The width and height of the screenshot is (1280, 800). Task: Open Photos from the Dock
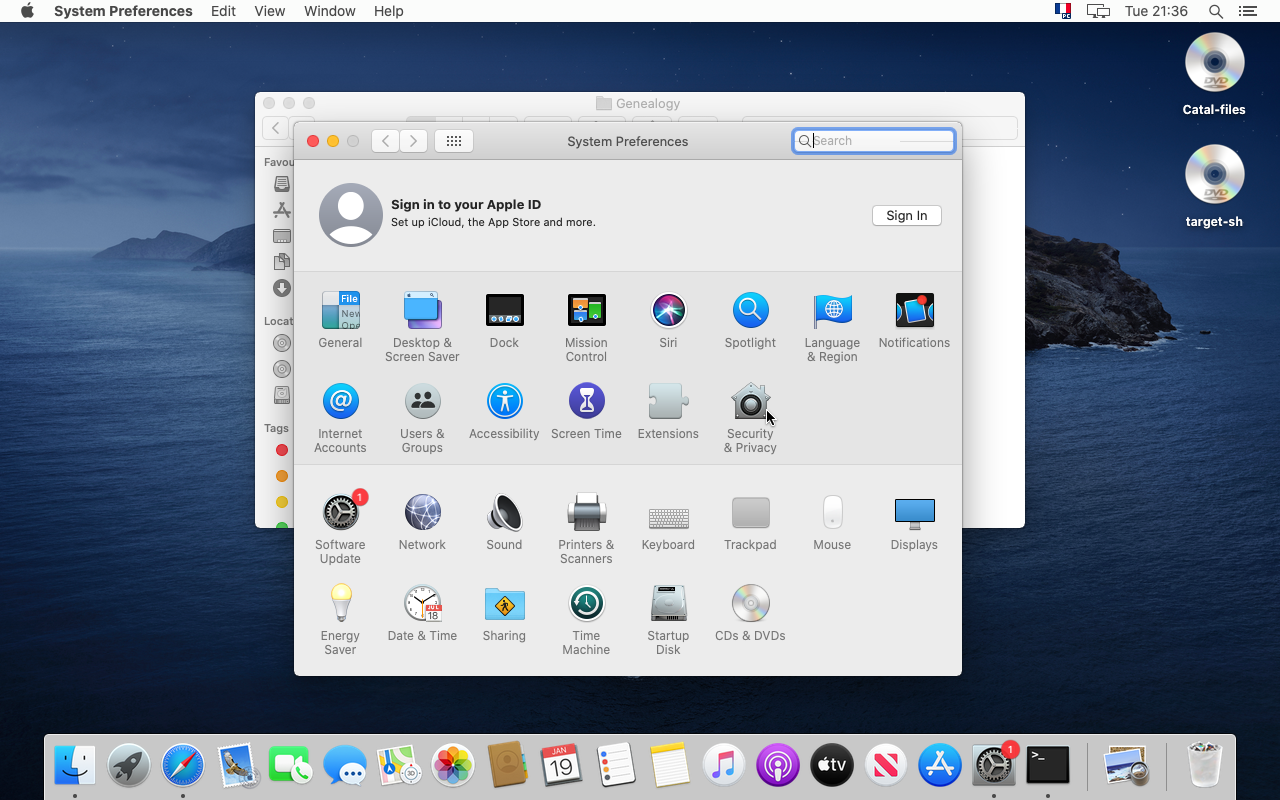pyautogui.click(x=453, y=766)
